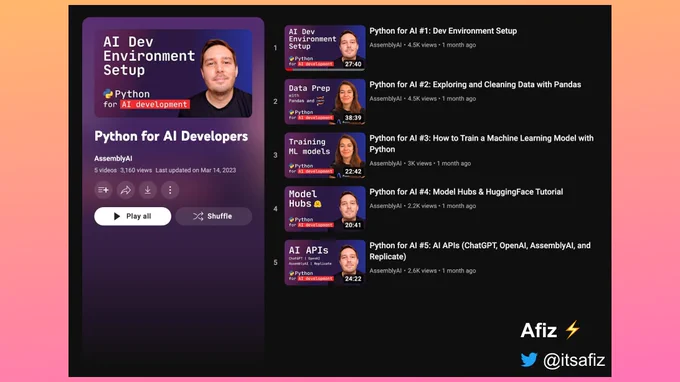Click title 'Python for AI #5: AI APIs'
Image resolution: width=680 pixels, height=382 pixels.
click(x=480, y=251)
